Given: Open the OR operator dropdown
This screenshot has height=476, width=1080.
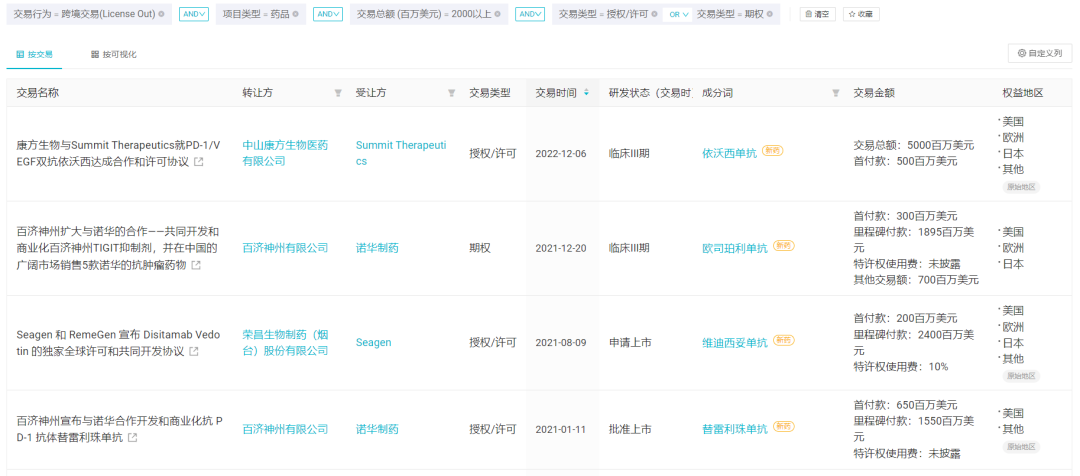Looking at the screenshot, I should click(677, 14).
